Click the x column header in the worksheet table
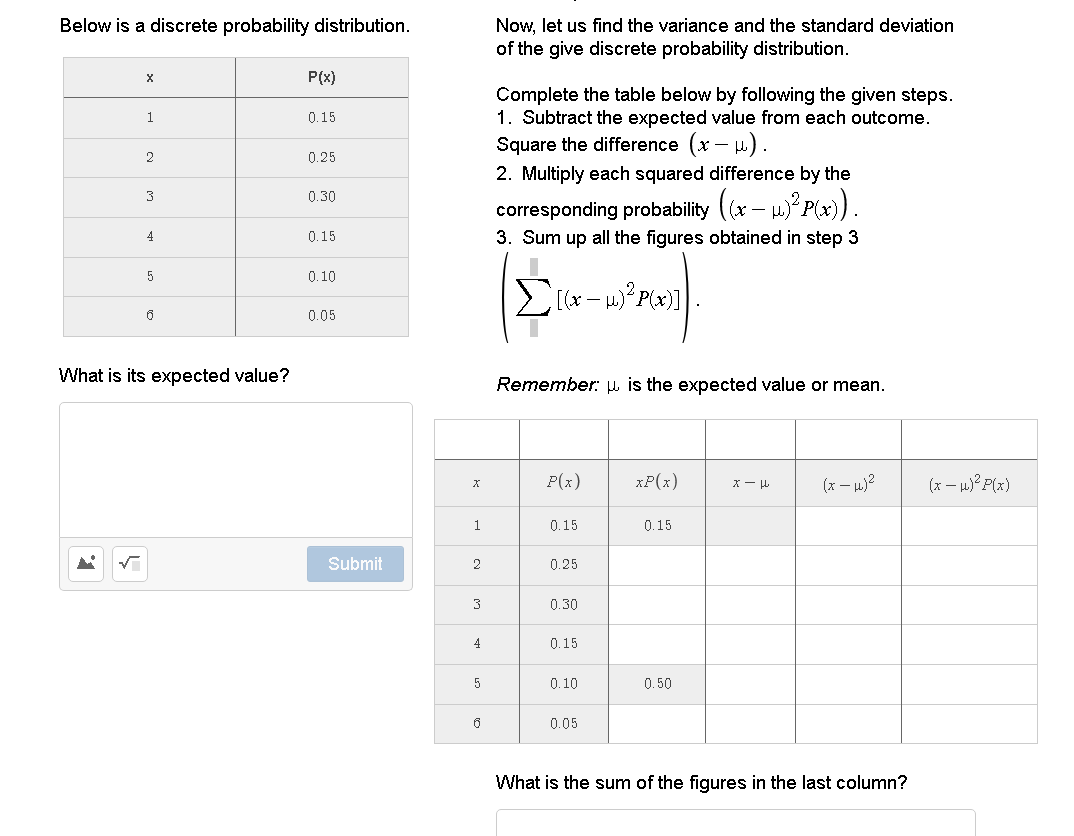The height and width of the screenshot is (836, 1074). pyautogui.click(x=476, y=482)
